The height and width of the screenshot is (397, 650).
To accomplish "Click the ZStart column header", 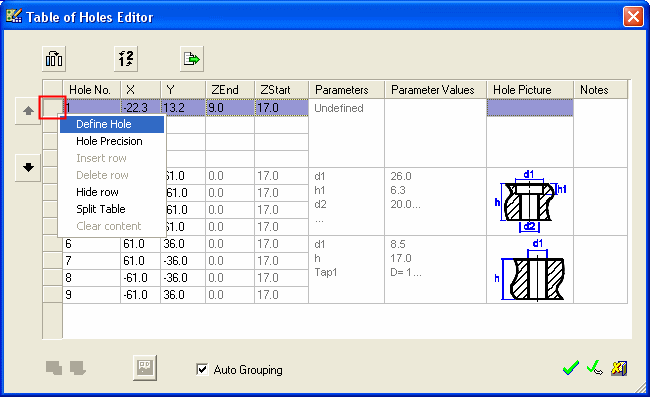I will click(x=281, y=90).
